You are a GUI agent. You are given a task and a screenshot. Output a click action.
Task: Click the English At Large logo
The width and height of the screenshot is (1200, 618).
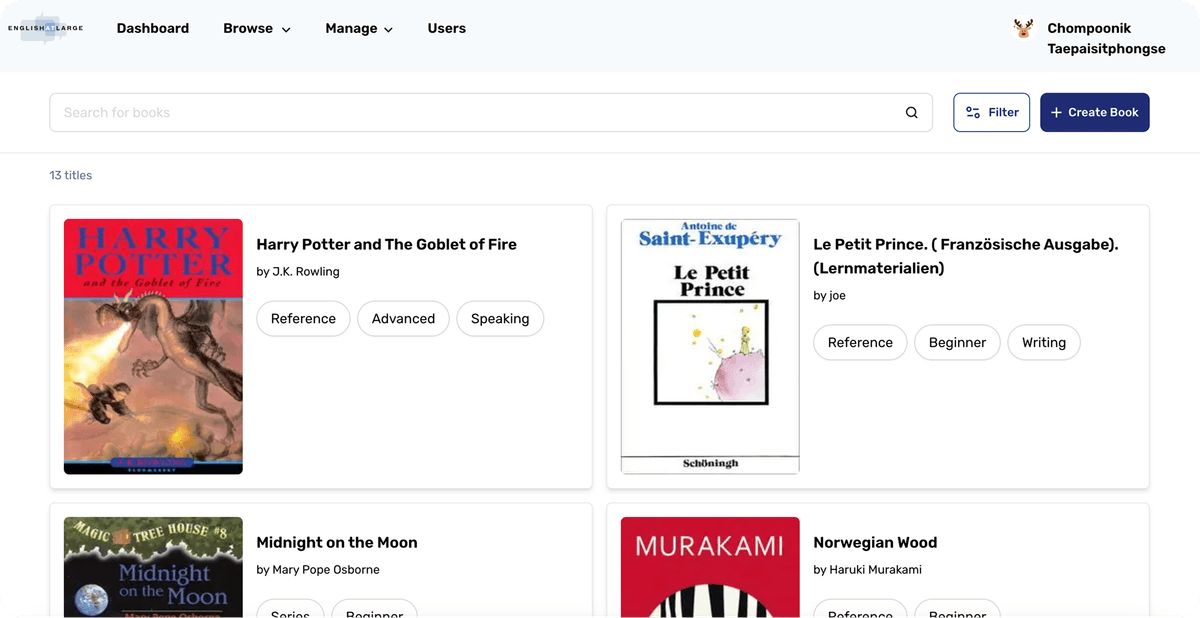click(x=45, y=28)
